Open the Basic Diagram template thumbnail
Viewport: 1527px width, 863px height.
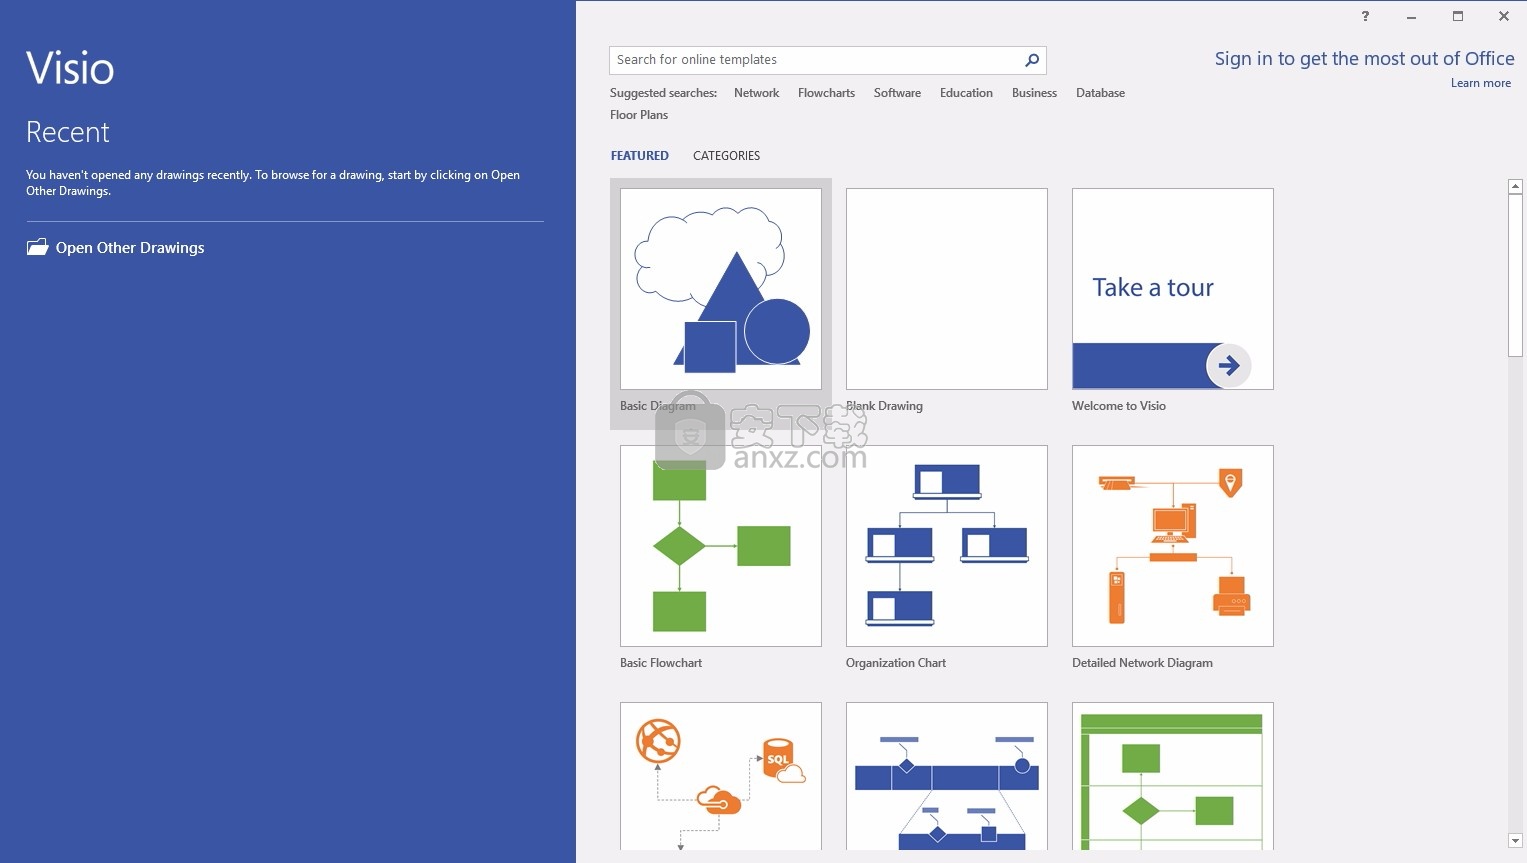click(x=721, y=289)
